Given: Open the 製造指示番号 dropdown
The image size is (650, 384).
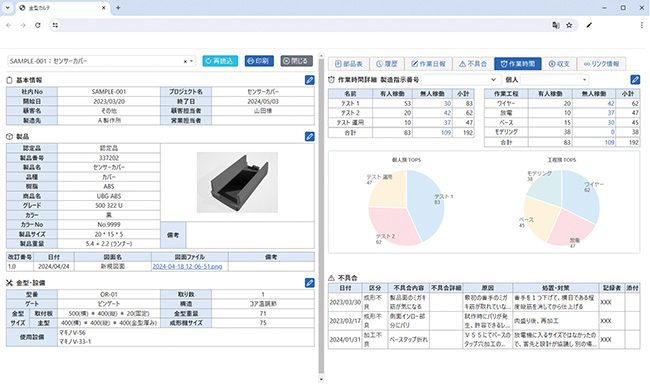Looking at the screenshot, I should (x=461, y=79).
